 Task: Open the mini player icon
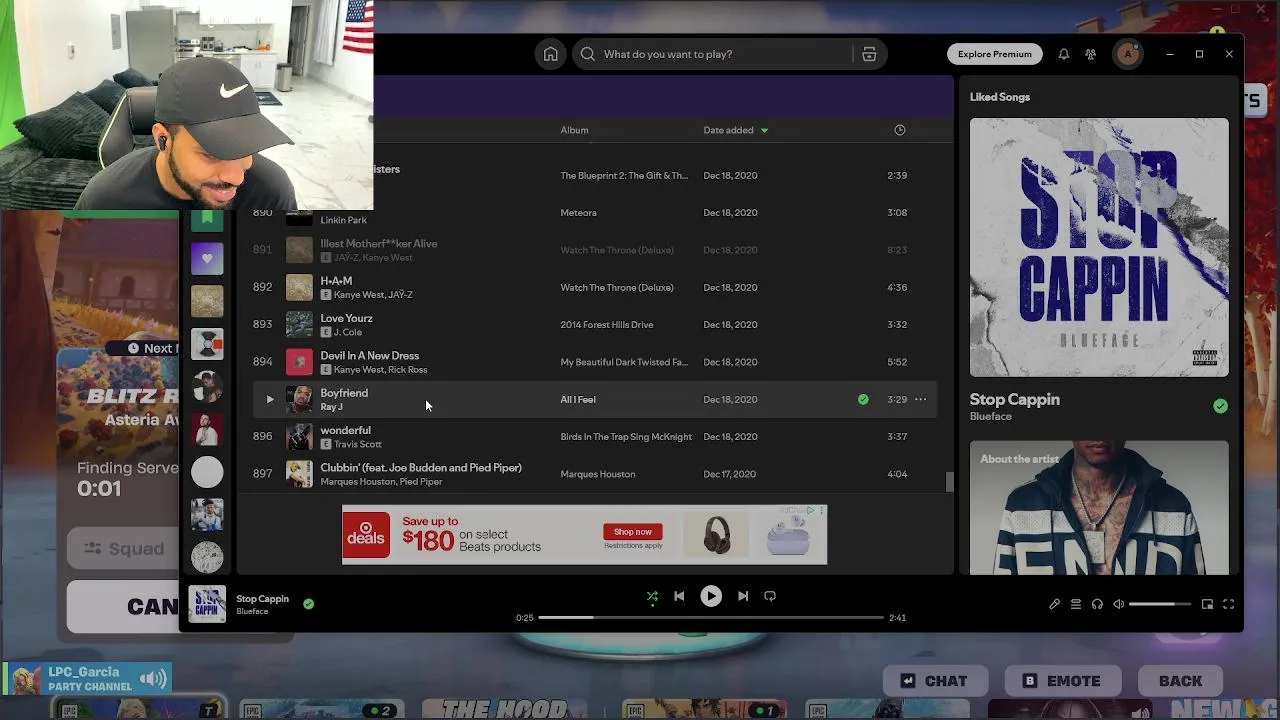pos(1207,604)
